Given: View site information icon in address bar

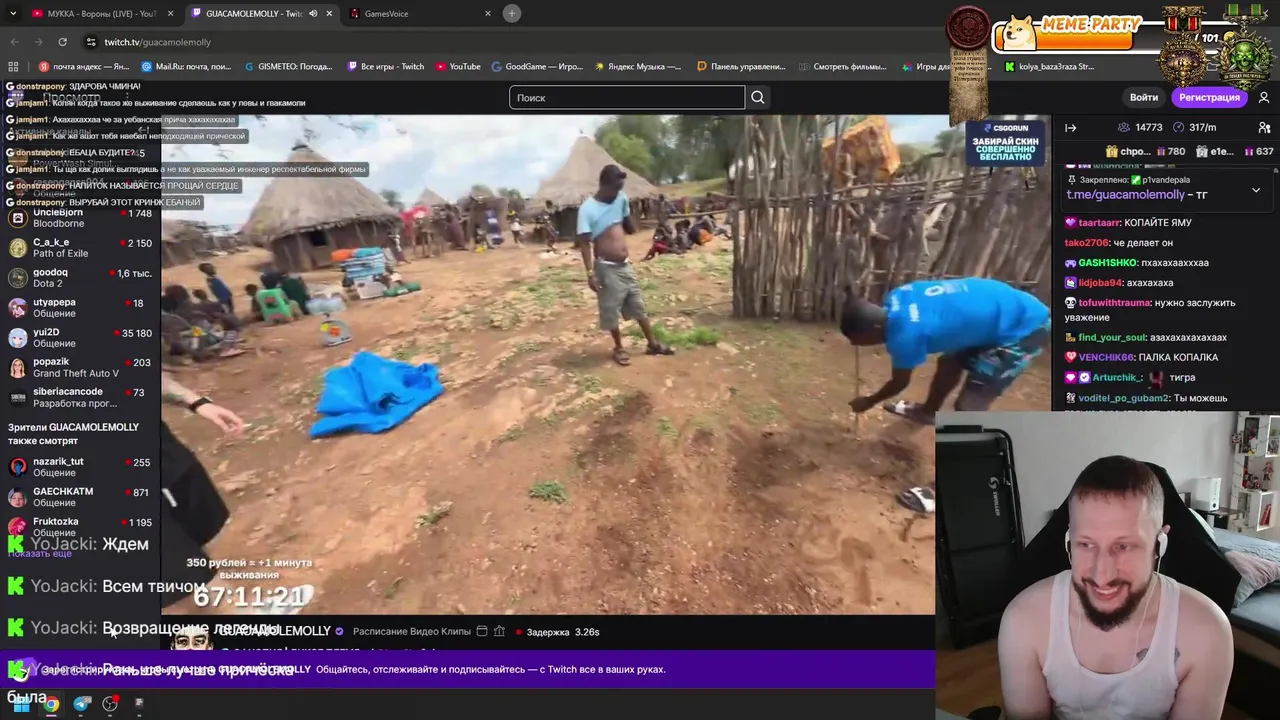Looking at the screenshot, I should pyautogui.click(x=91, y=42).
